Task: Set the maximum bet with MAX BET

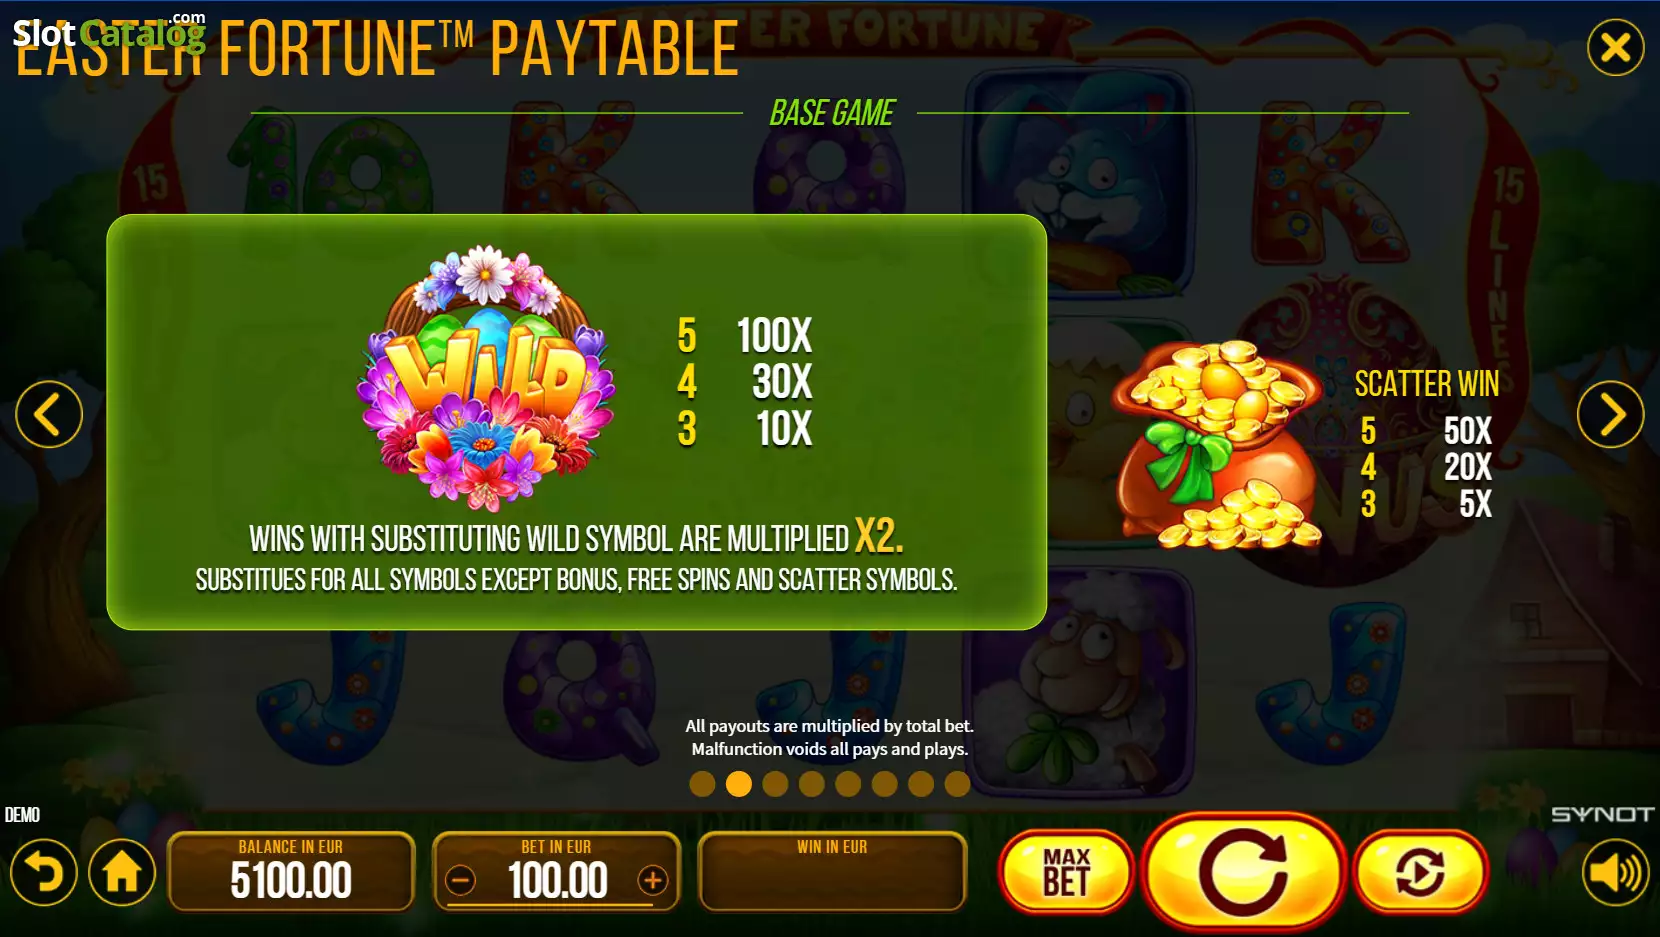Action: (x=1066, y=872)
